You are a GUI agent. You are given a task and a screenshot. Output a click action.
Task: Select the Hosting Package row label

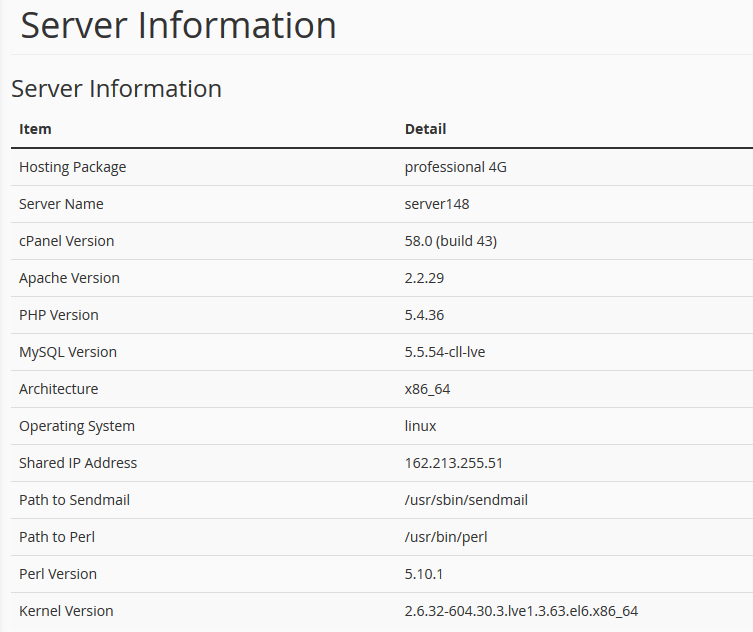(x=73, y=167)
